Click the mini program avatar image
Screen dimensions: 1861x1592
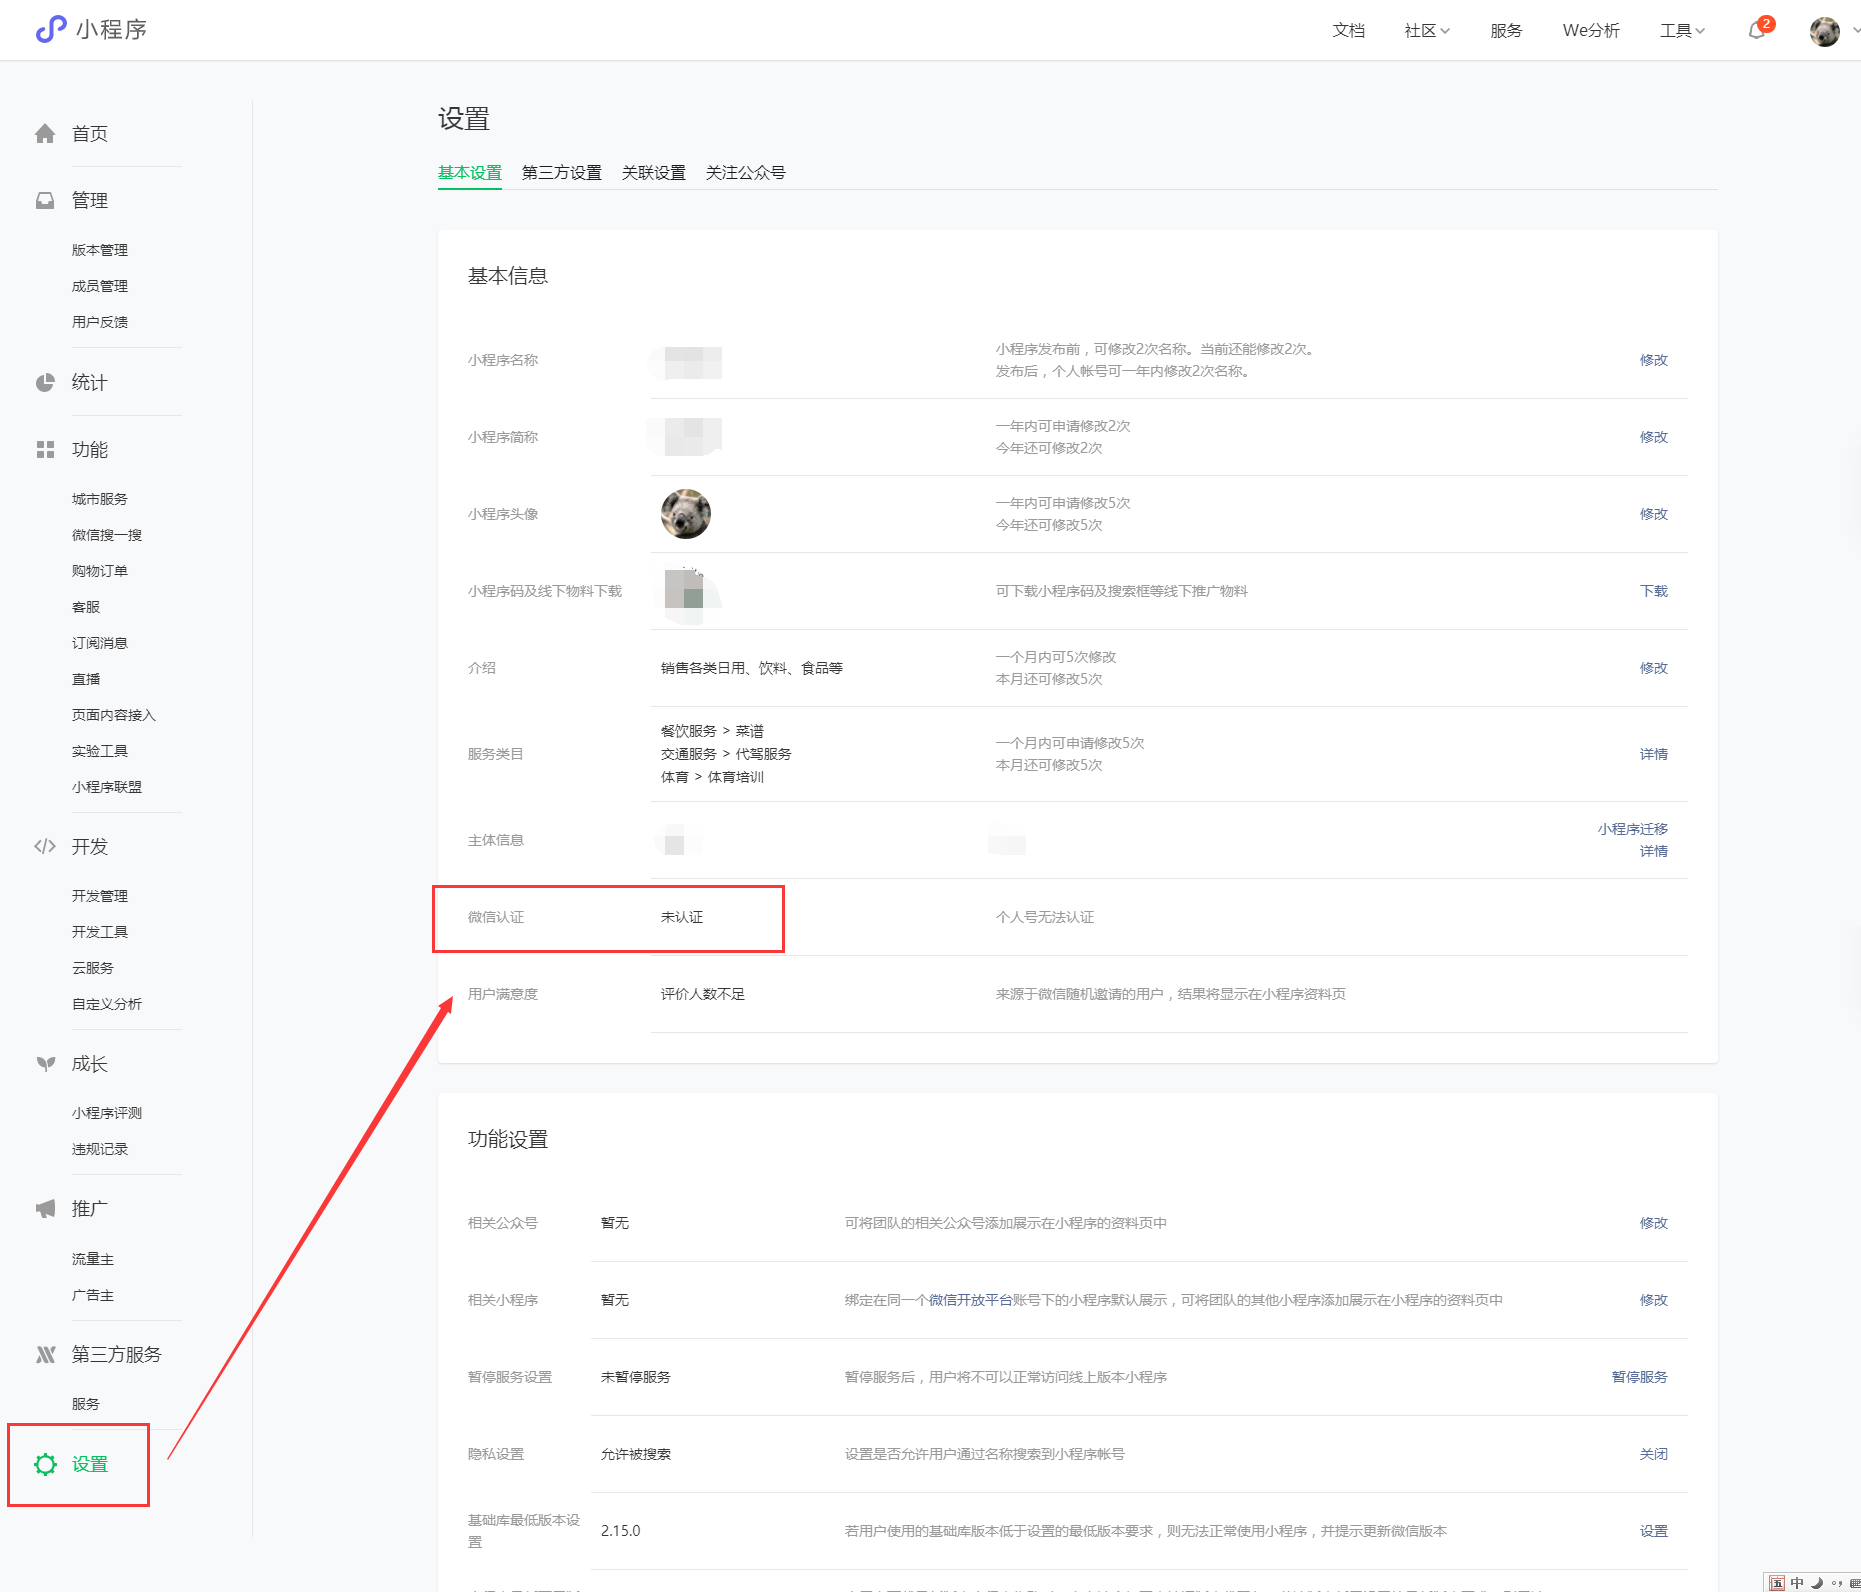click(x=686, y=514)
